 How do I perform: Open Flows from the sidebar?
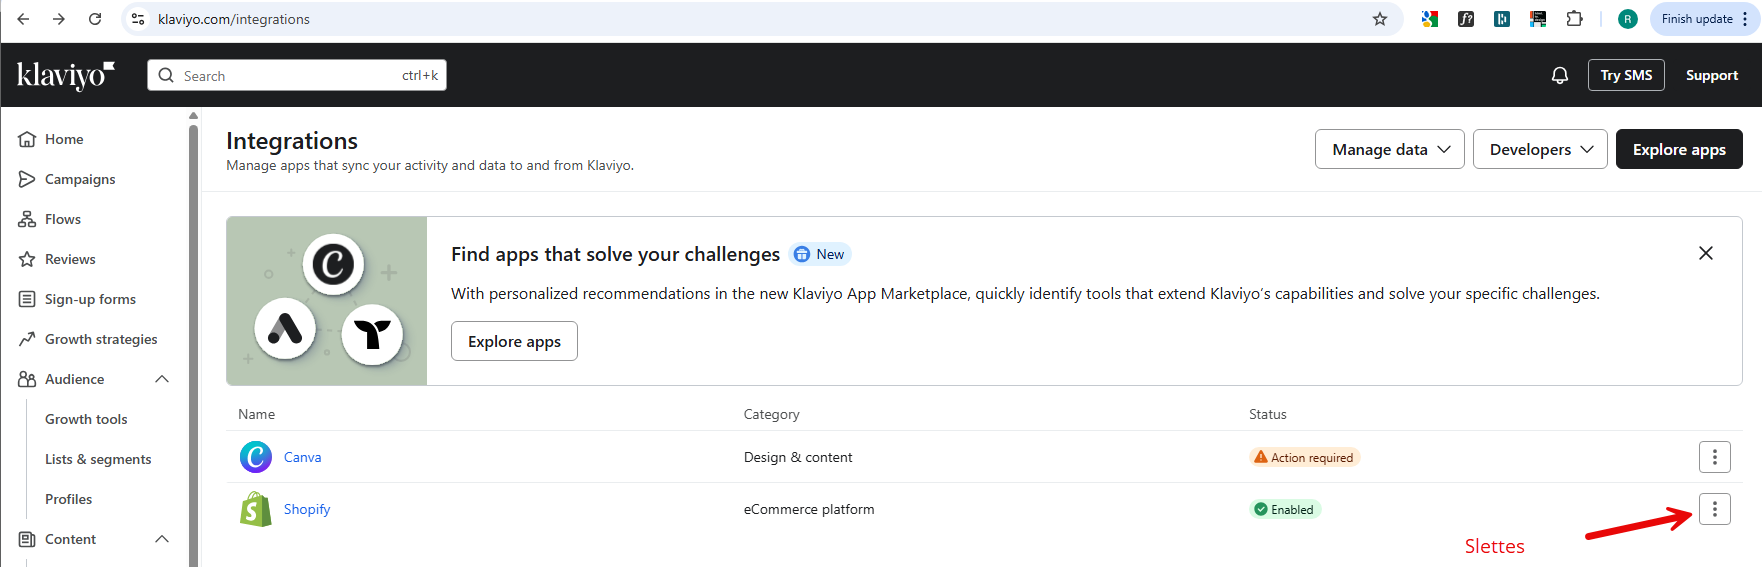(x=62, y=219)
